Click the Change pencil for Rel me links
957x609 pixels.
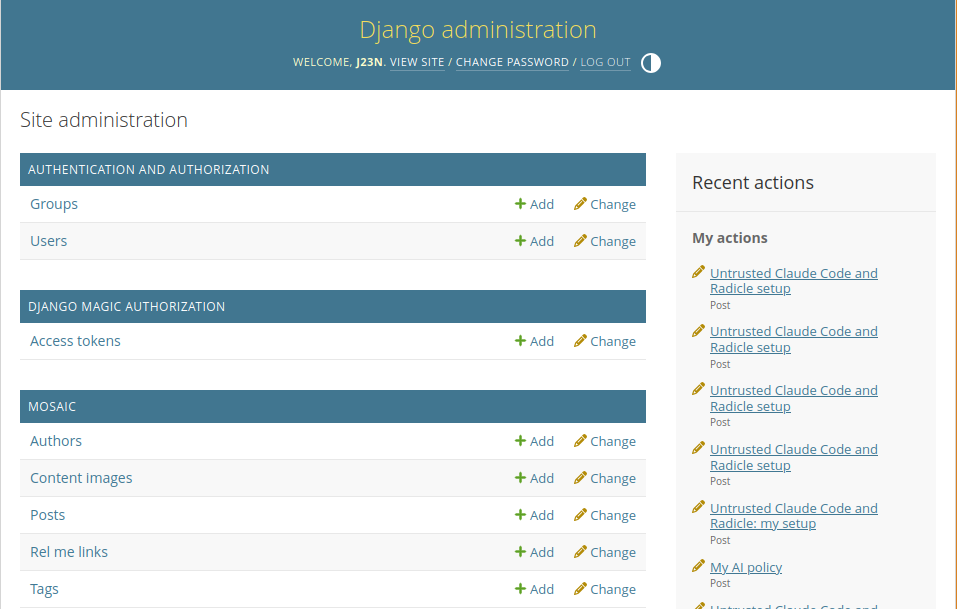(580, 552)
